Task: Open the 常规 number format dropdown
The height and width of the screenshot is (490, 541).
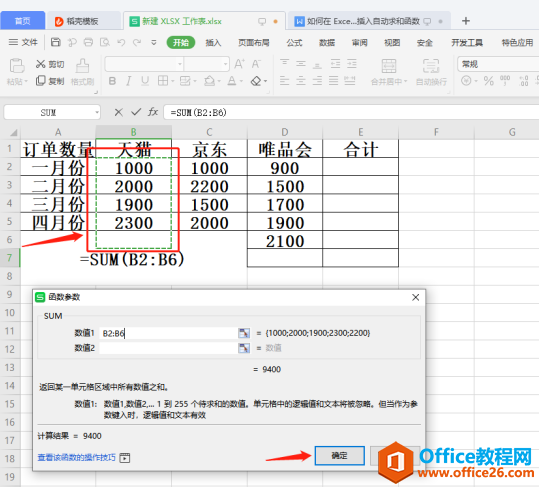Action: 498,64
